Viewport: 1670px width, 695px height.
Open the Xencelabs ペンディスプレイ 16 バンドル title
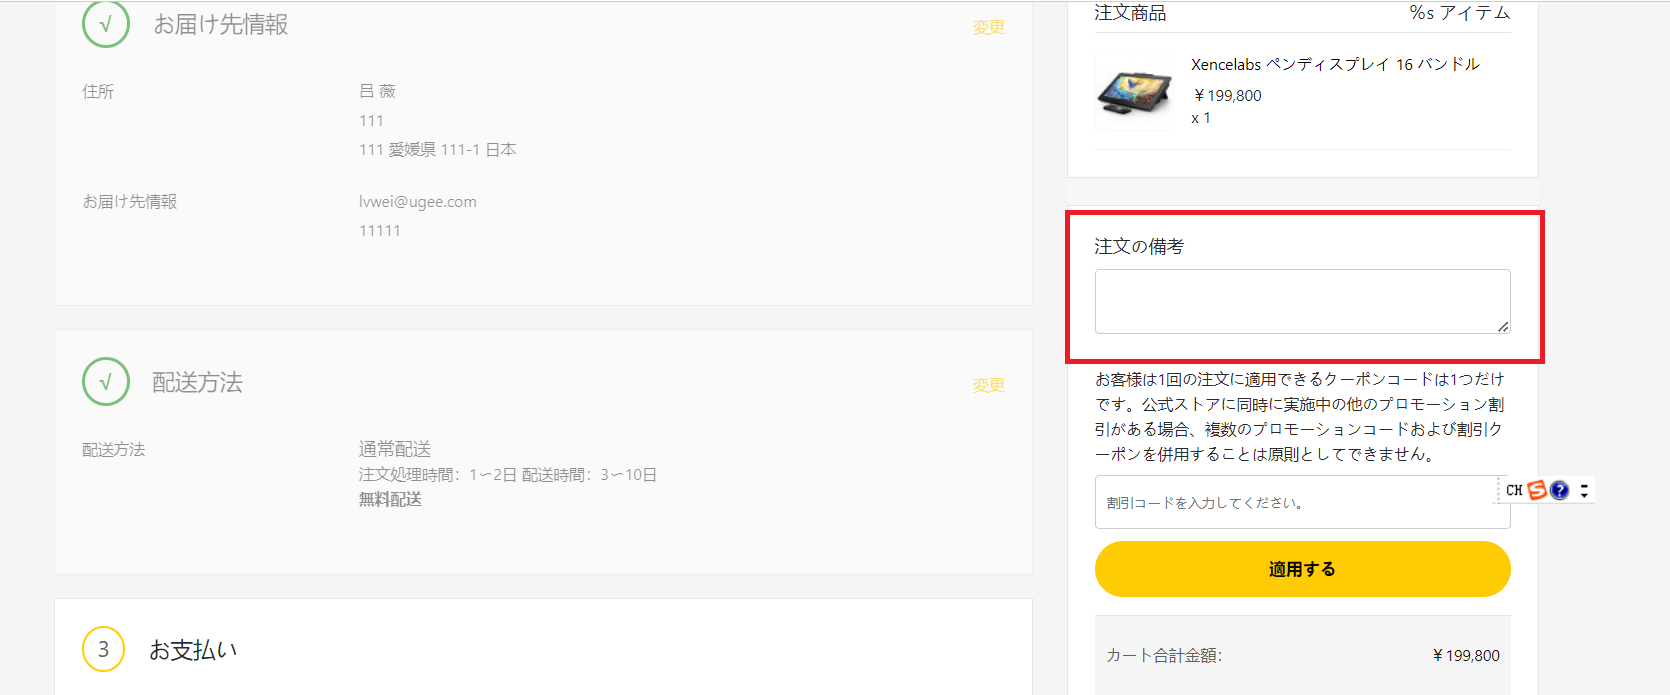pyautogui.click(x=1335, y=64)
